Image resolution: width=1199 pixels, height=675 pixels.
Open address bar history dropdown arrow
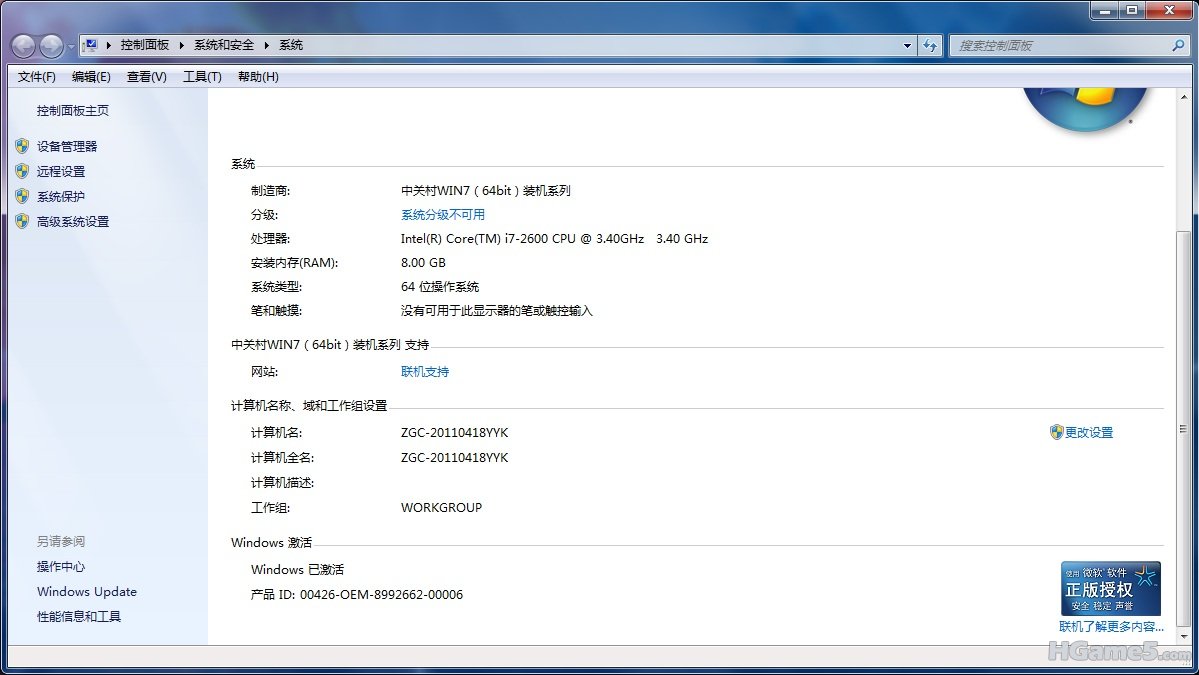point(907,46)
